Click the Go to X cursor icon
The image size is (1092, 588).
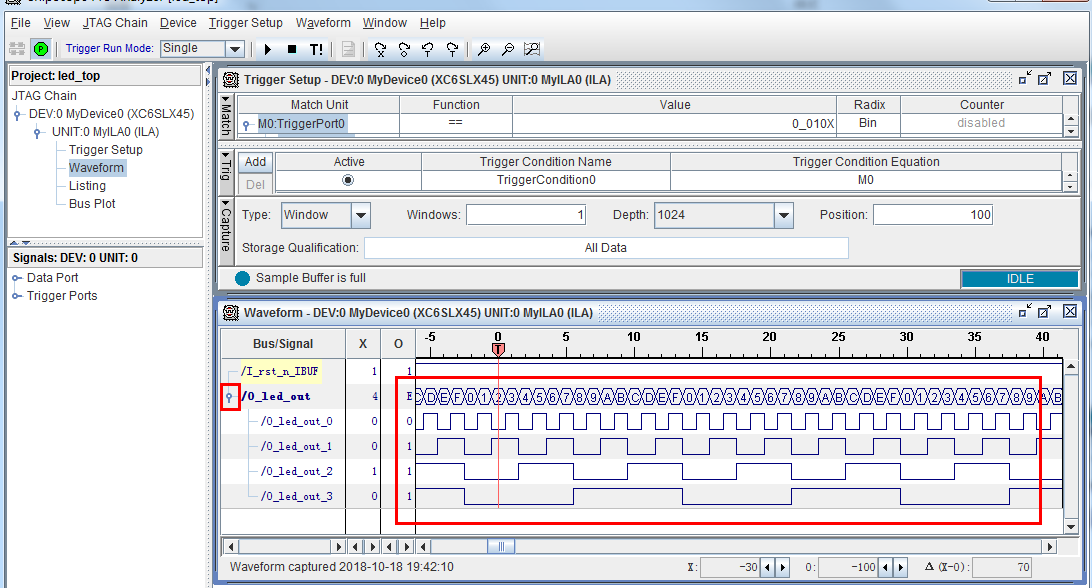coord(380,49)
